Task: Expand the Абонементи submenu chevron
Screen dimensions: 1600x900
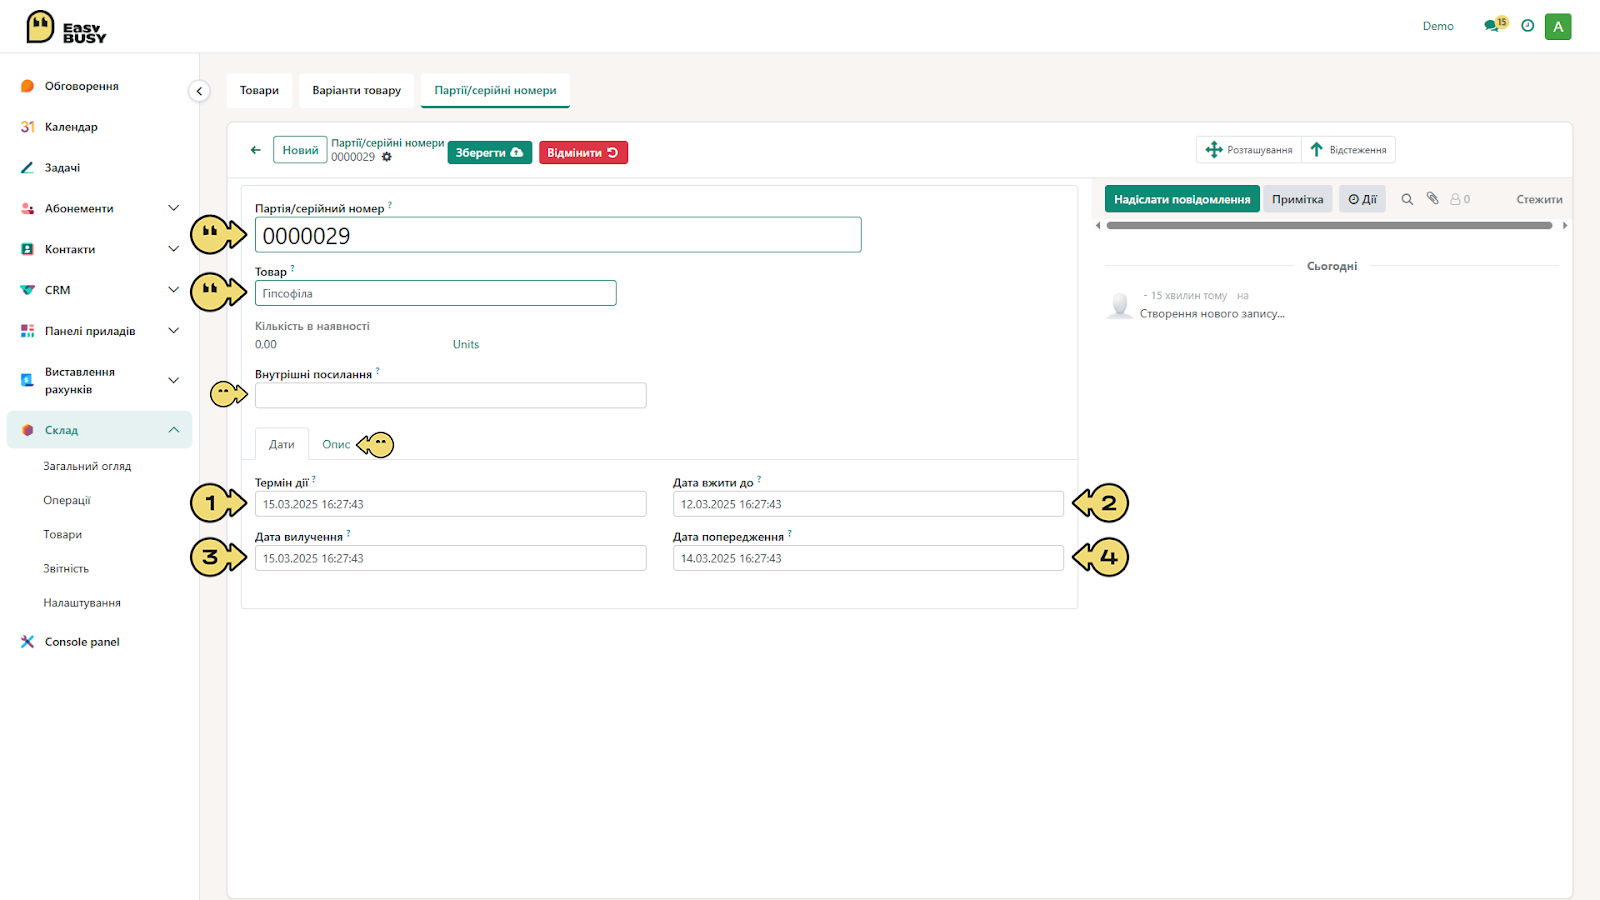Action: tap(173, 208)
